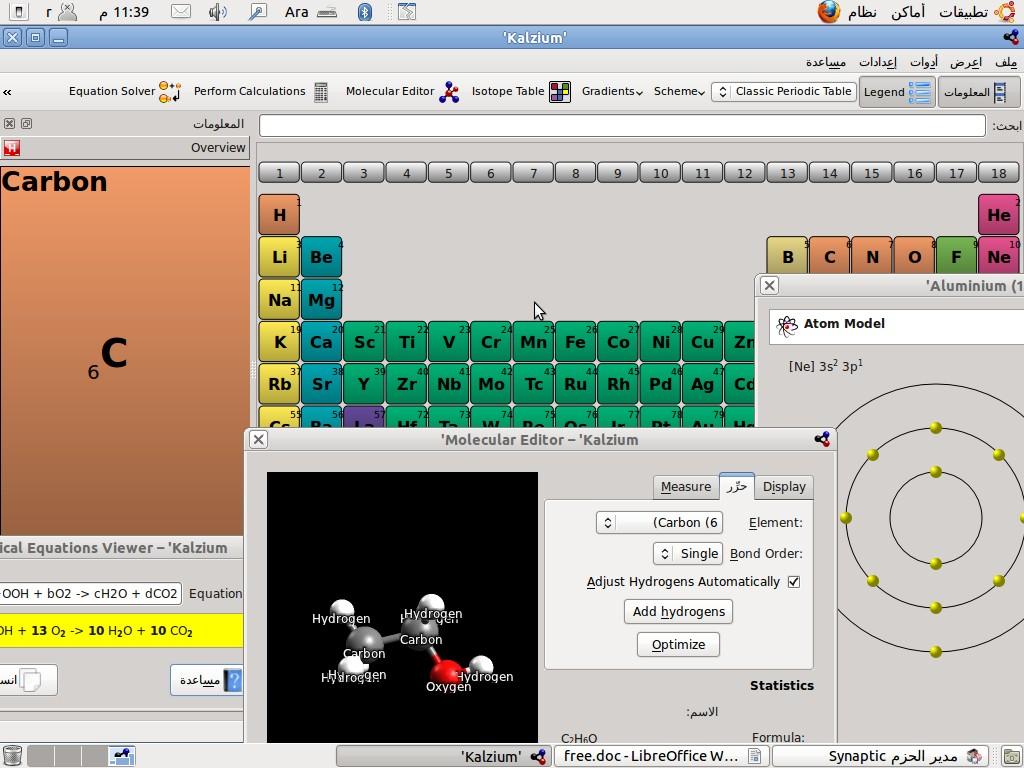This screenshot has height=768, width=1024.
Task: Click the trash icon in bottom panel
Action: 12,756
